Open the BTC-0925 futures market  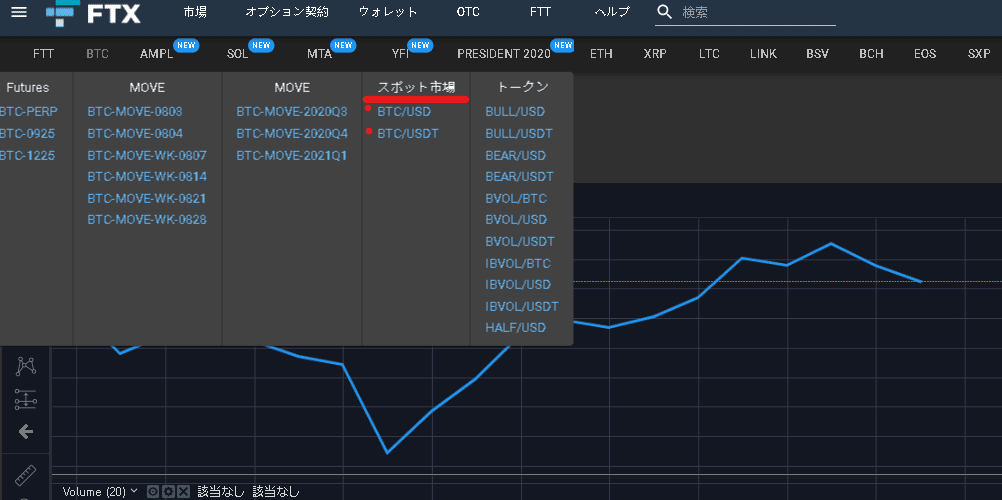coord(27,134)
